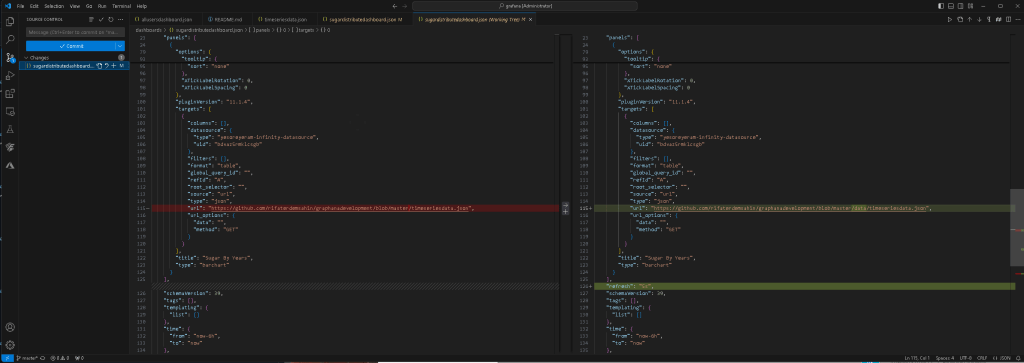1024x363 pixels.
Task: Open the Extensions view
Action: [10, 94]
